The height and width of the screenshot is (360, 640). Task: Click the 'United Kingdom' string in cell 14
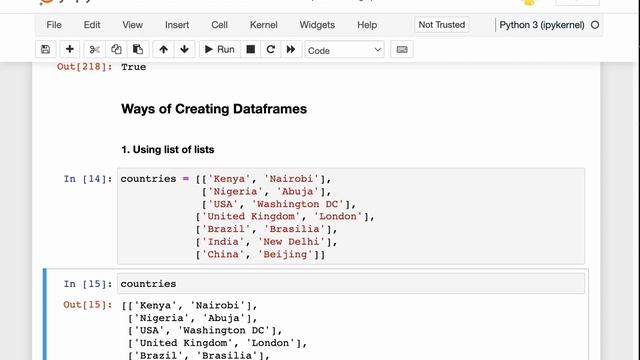pyautogui.click(x=251, y=216)
